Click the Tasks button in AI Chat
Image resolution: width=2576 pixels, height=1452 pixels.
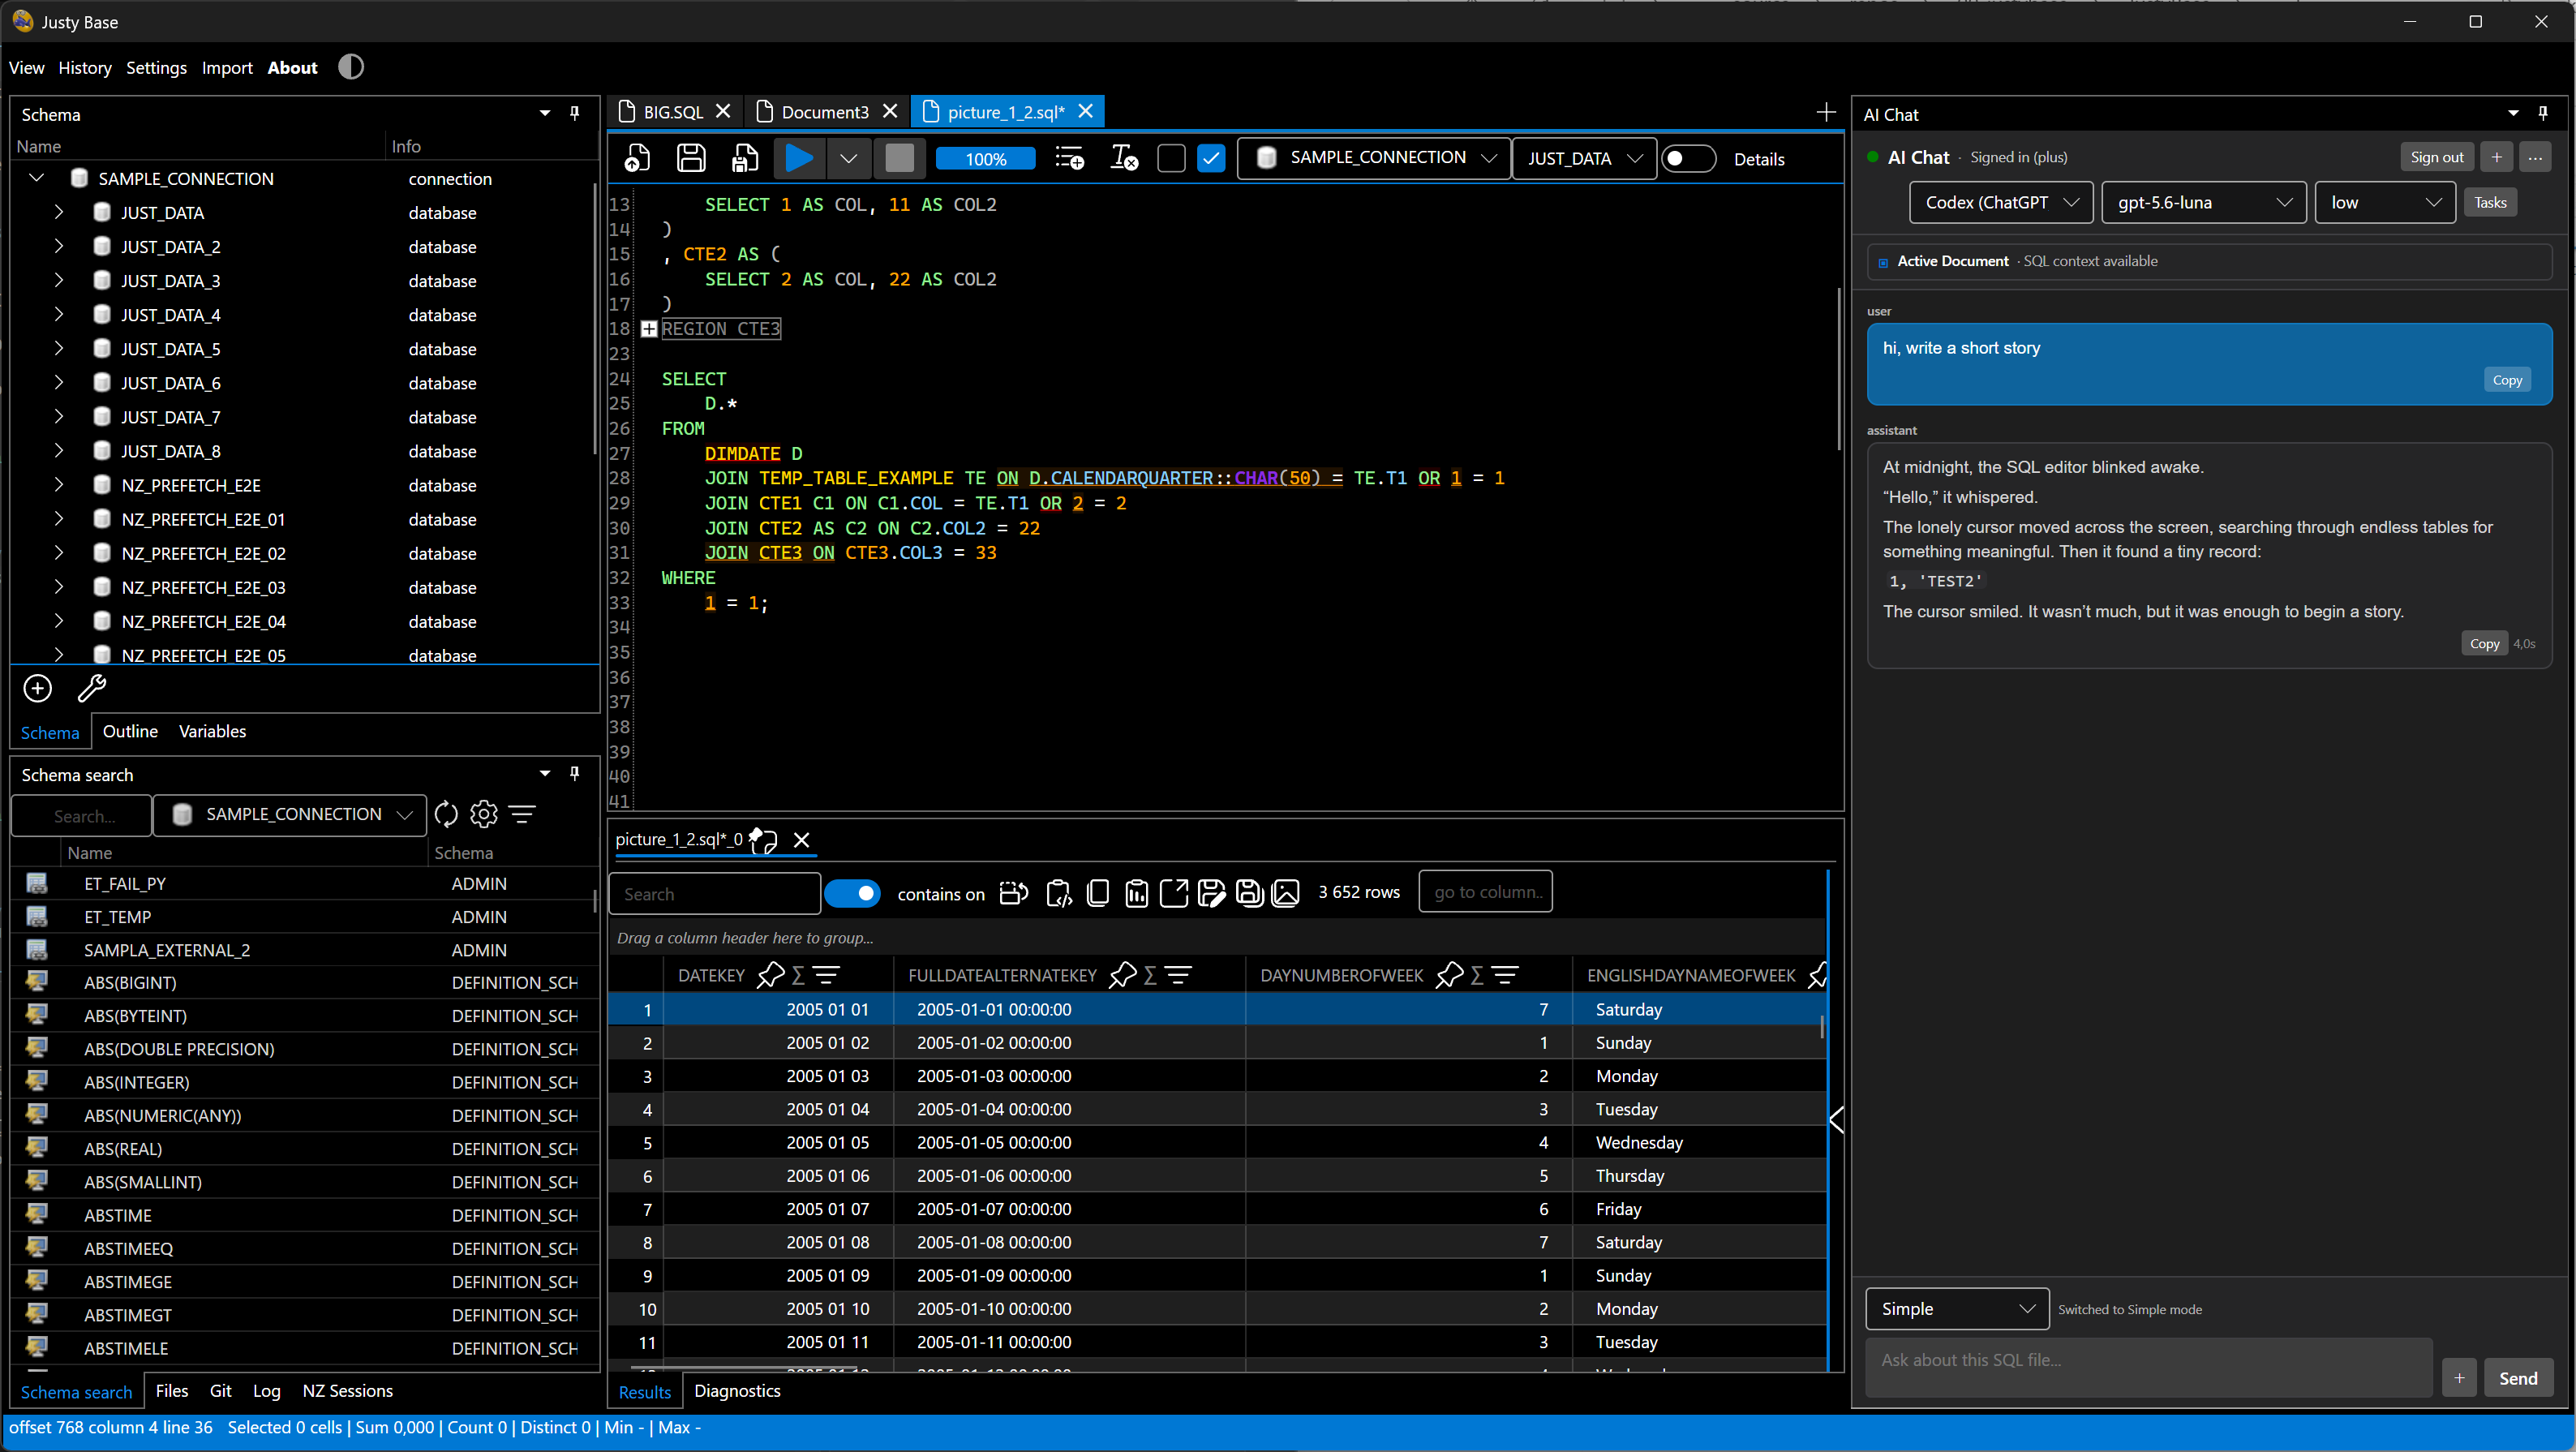(2490, 202)
